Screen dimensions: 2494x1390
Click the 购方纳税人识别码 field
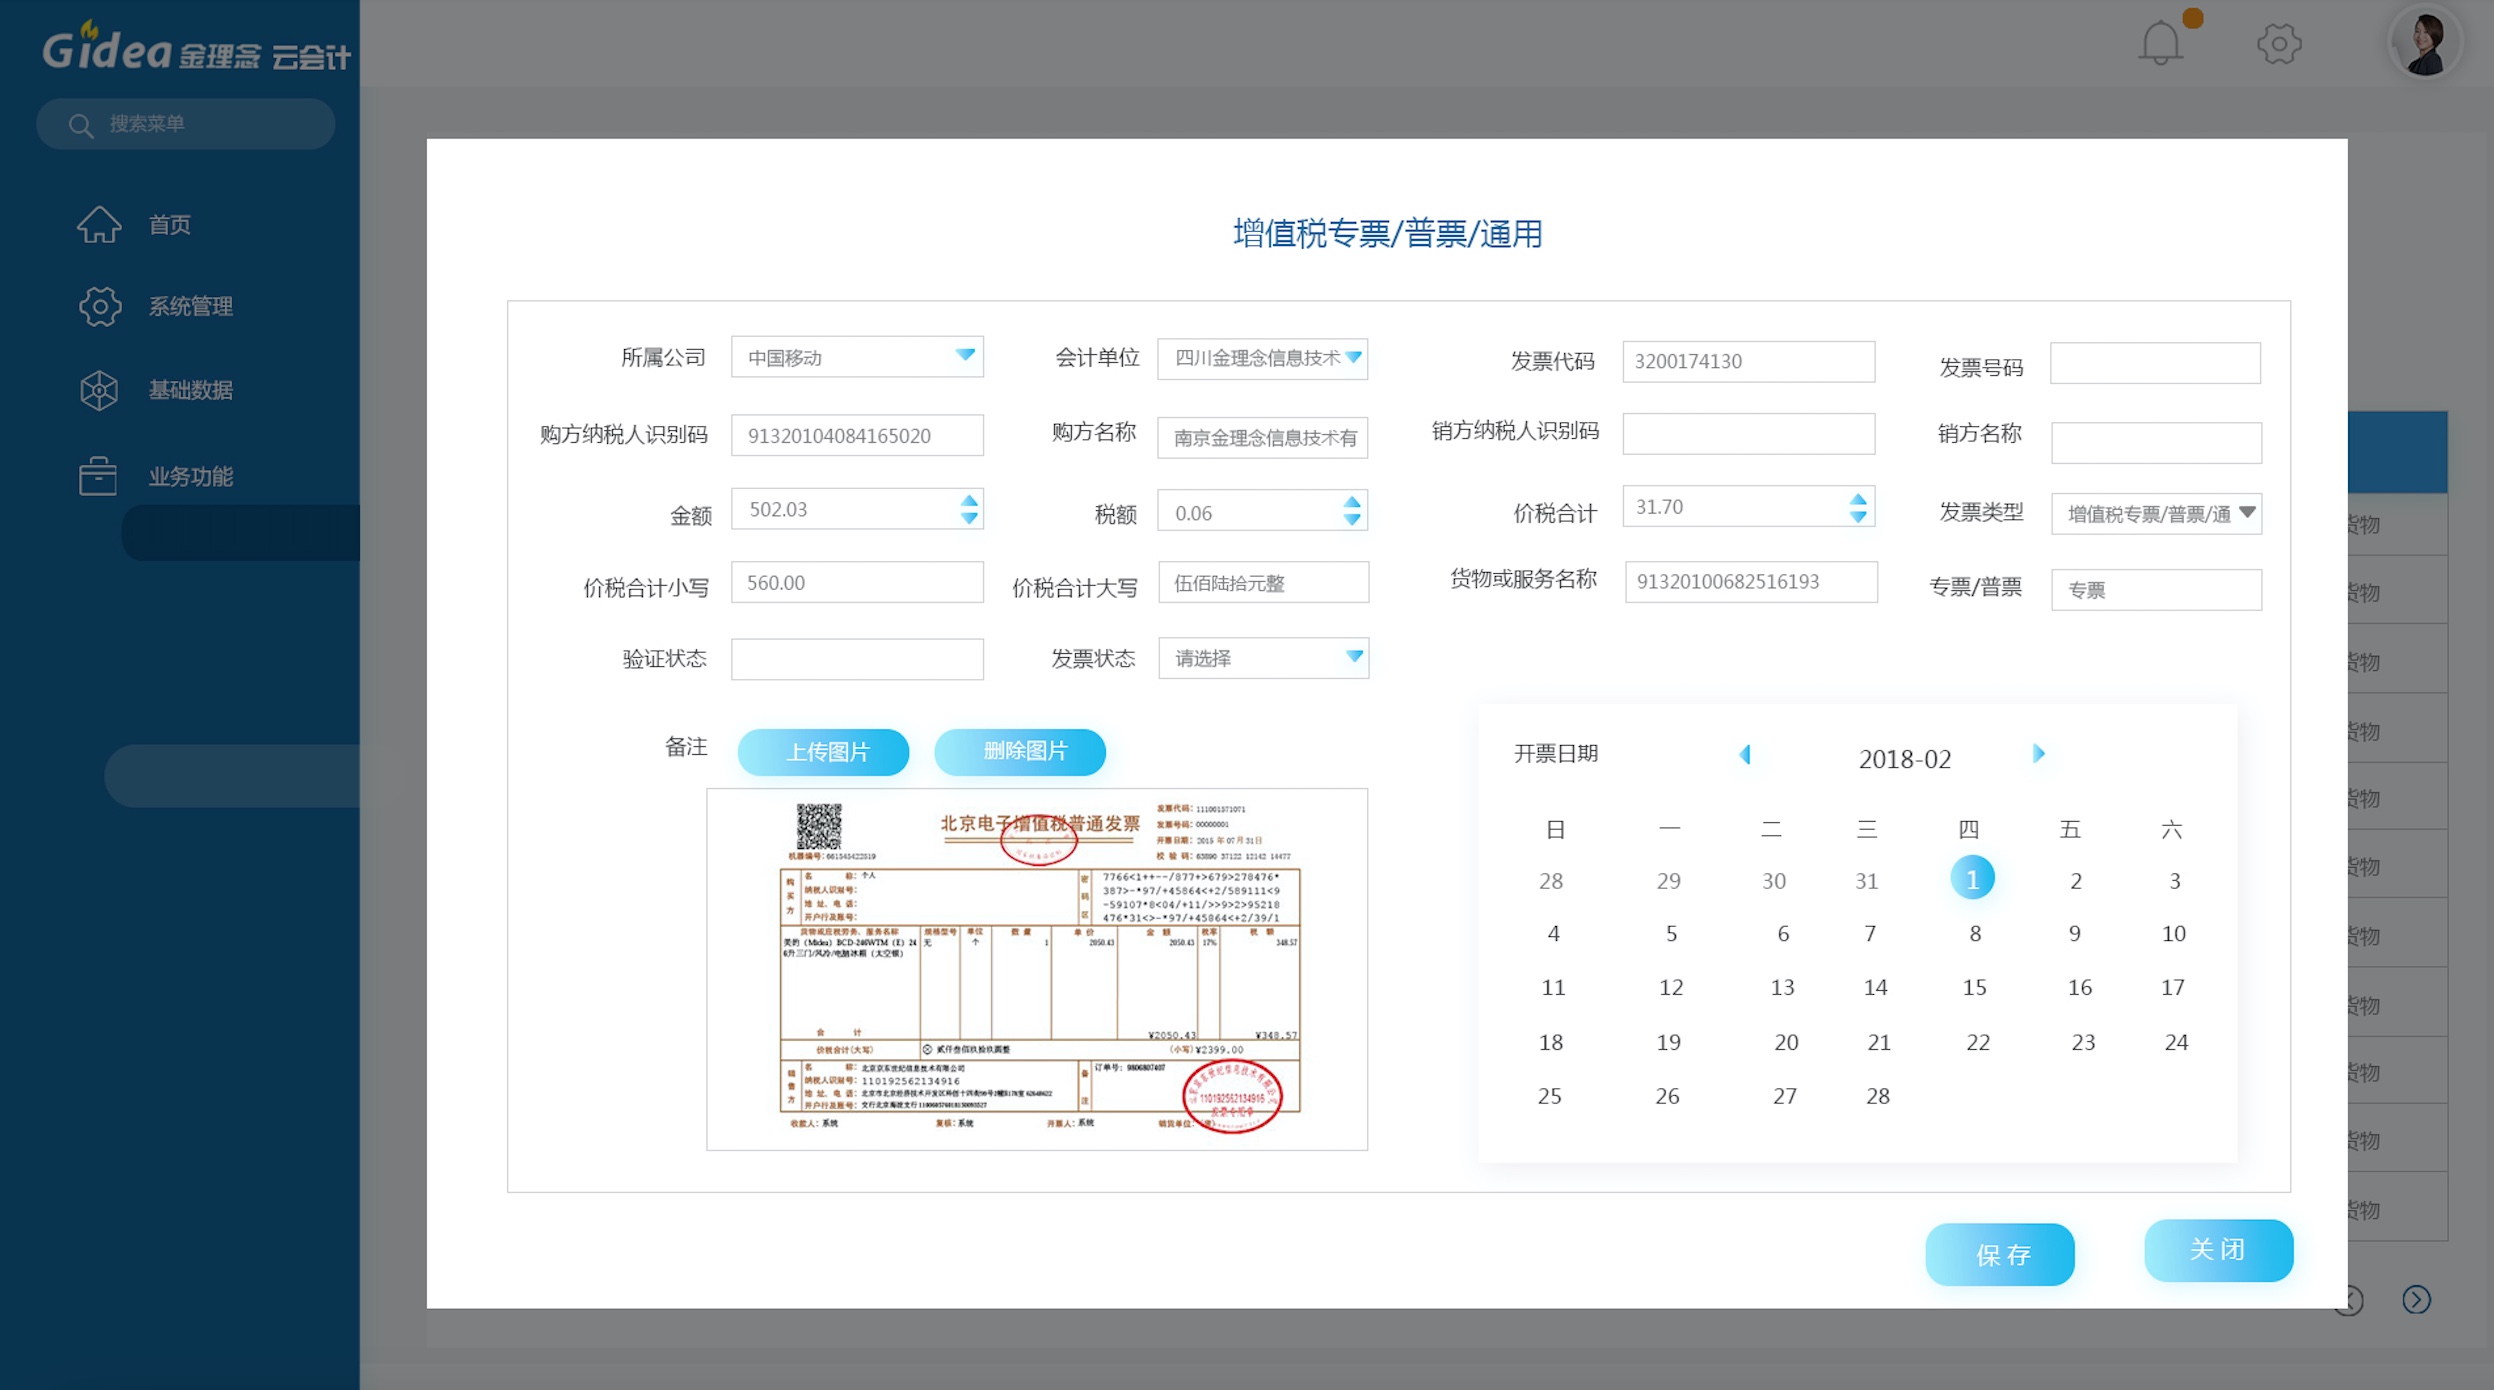click(857, 435)
